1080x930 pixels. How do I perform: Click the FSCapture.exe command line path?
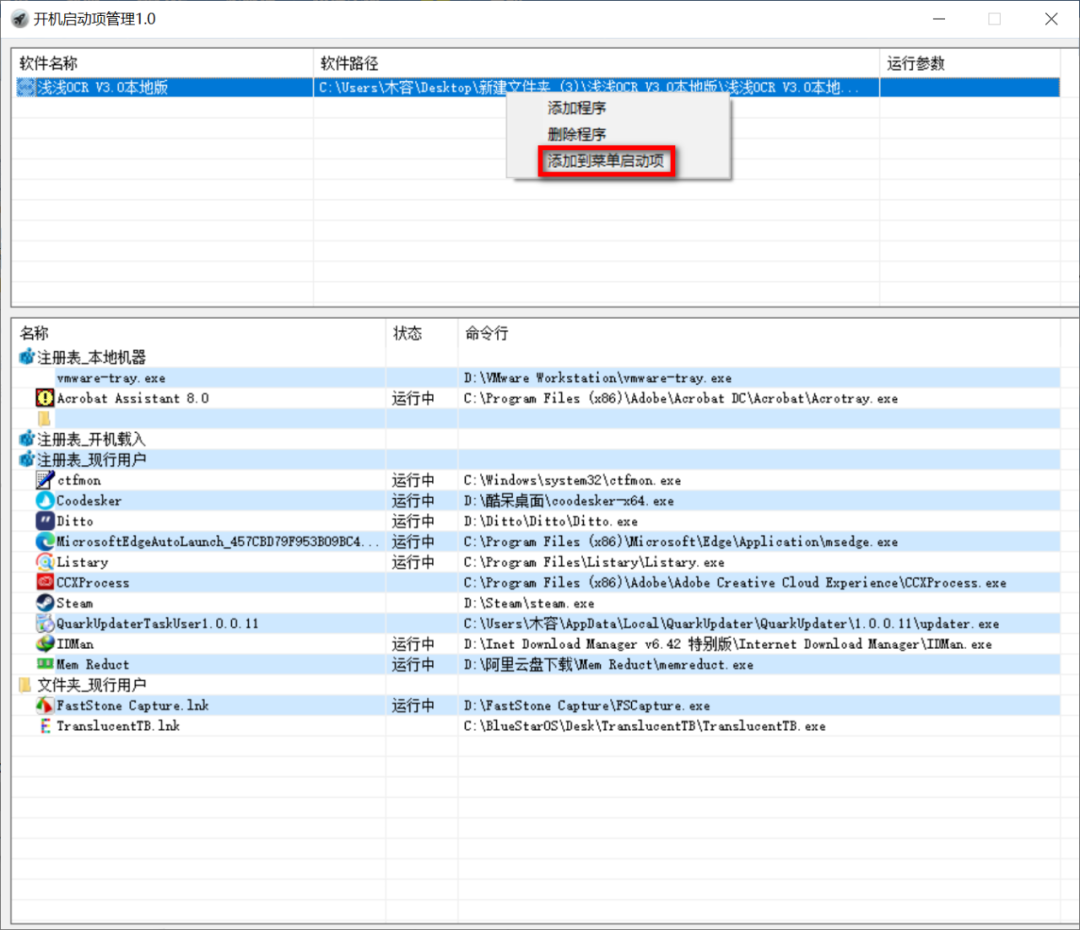tap(587, 705)
